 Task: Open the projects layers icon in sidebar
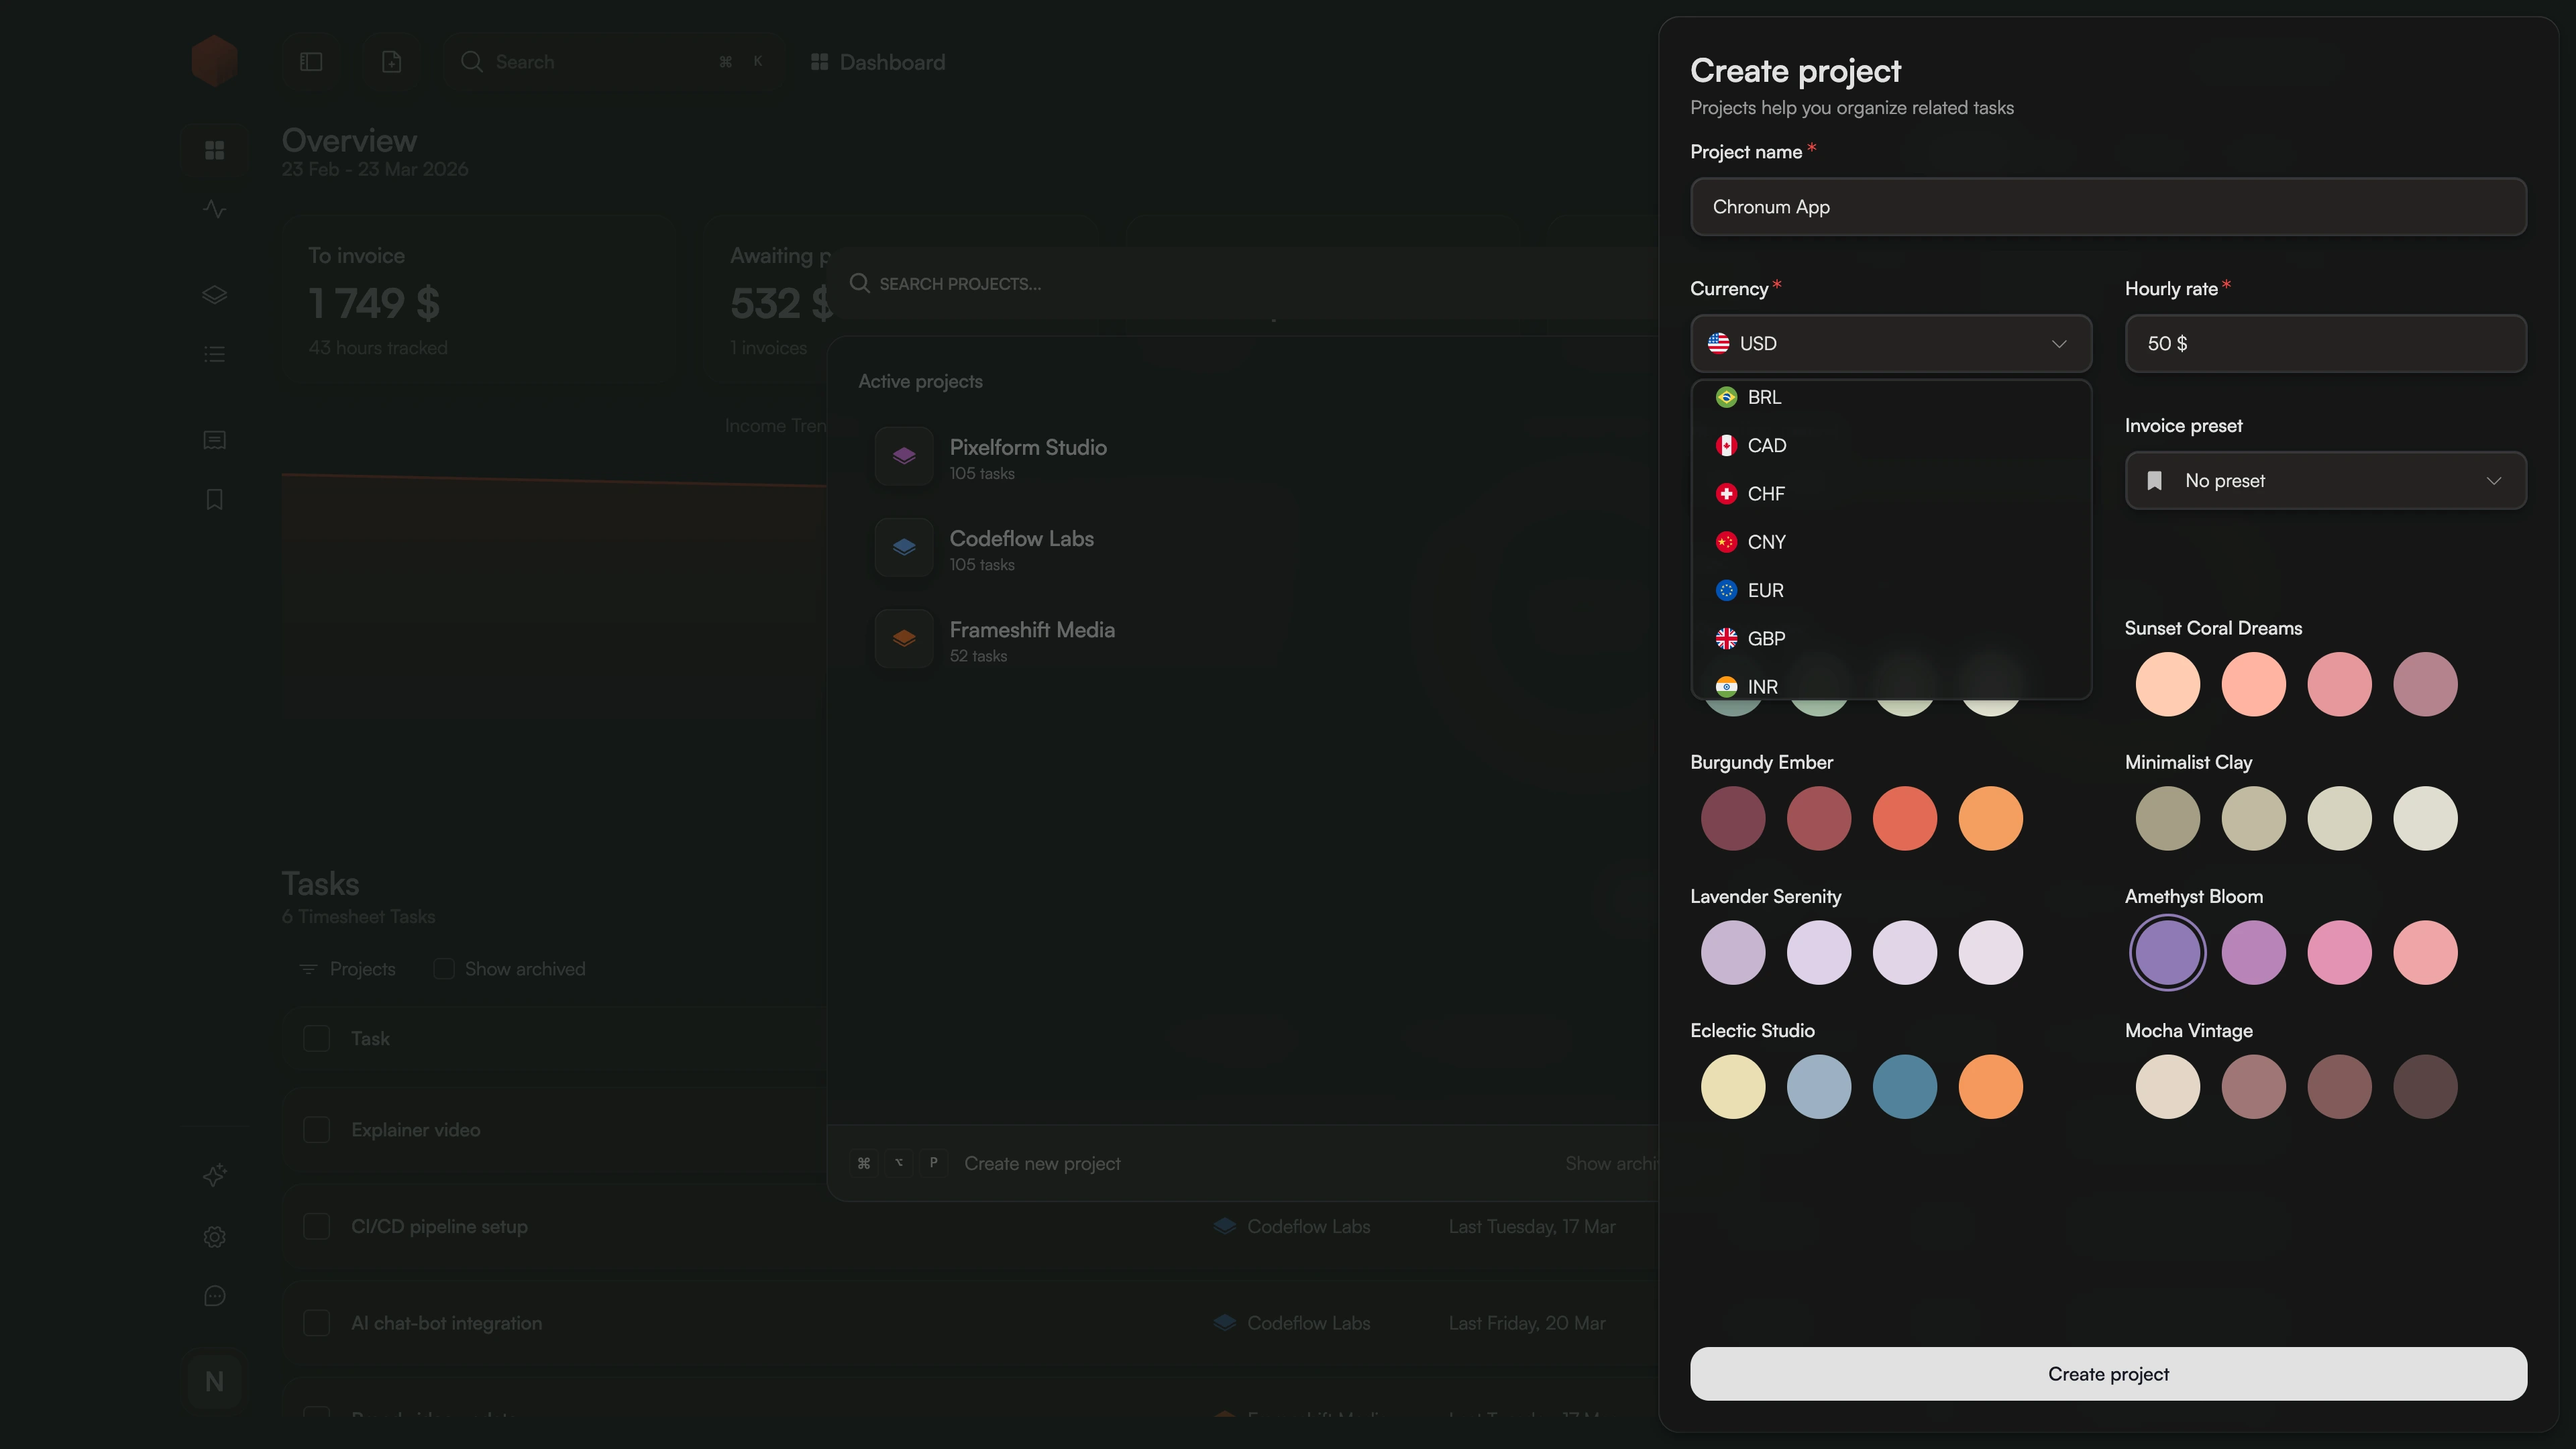tap(214, 294)
